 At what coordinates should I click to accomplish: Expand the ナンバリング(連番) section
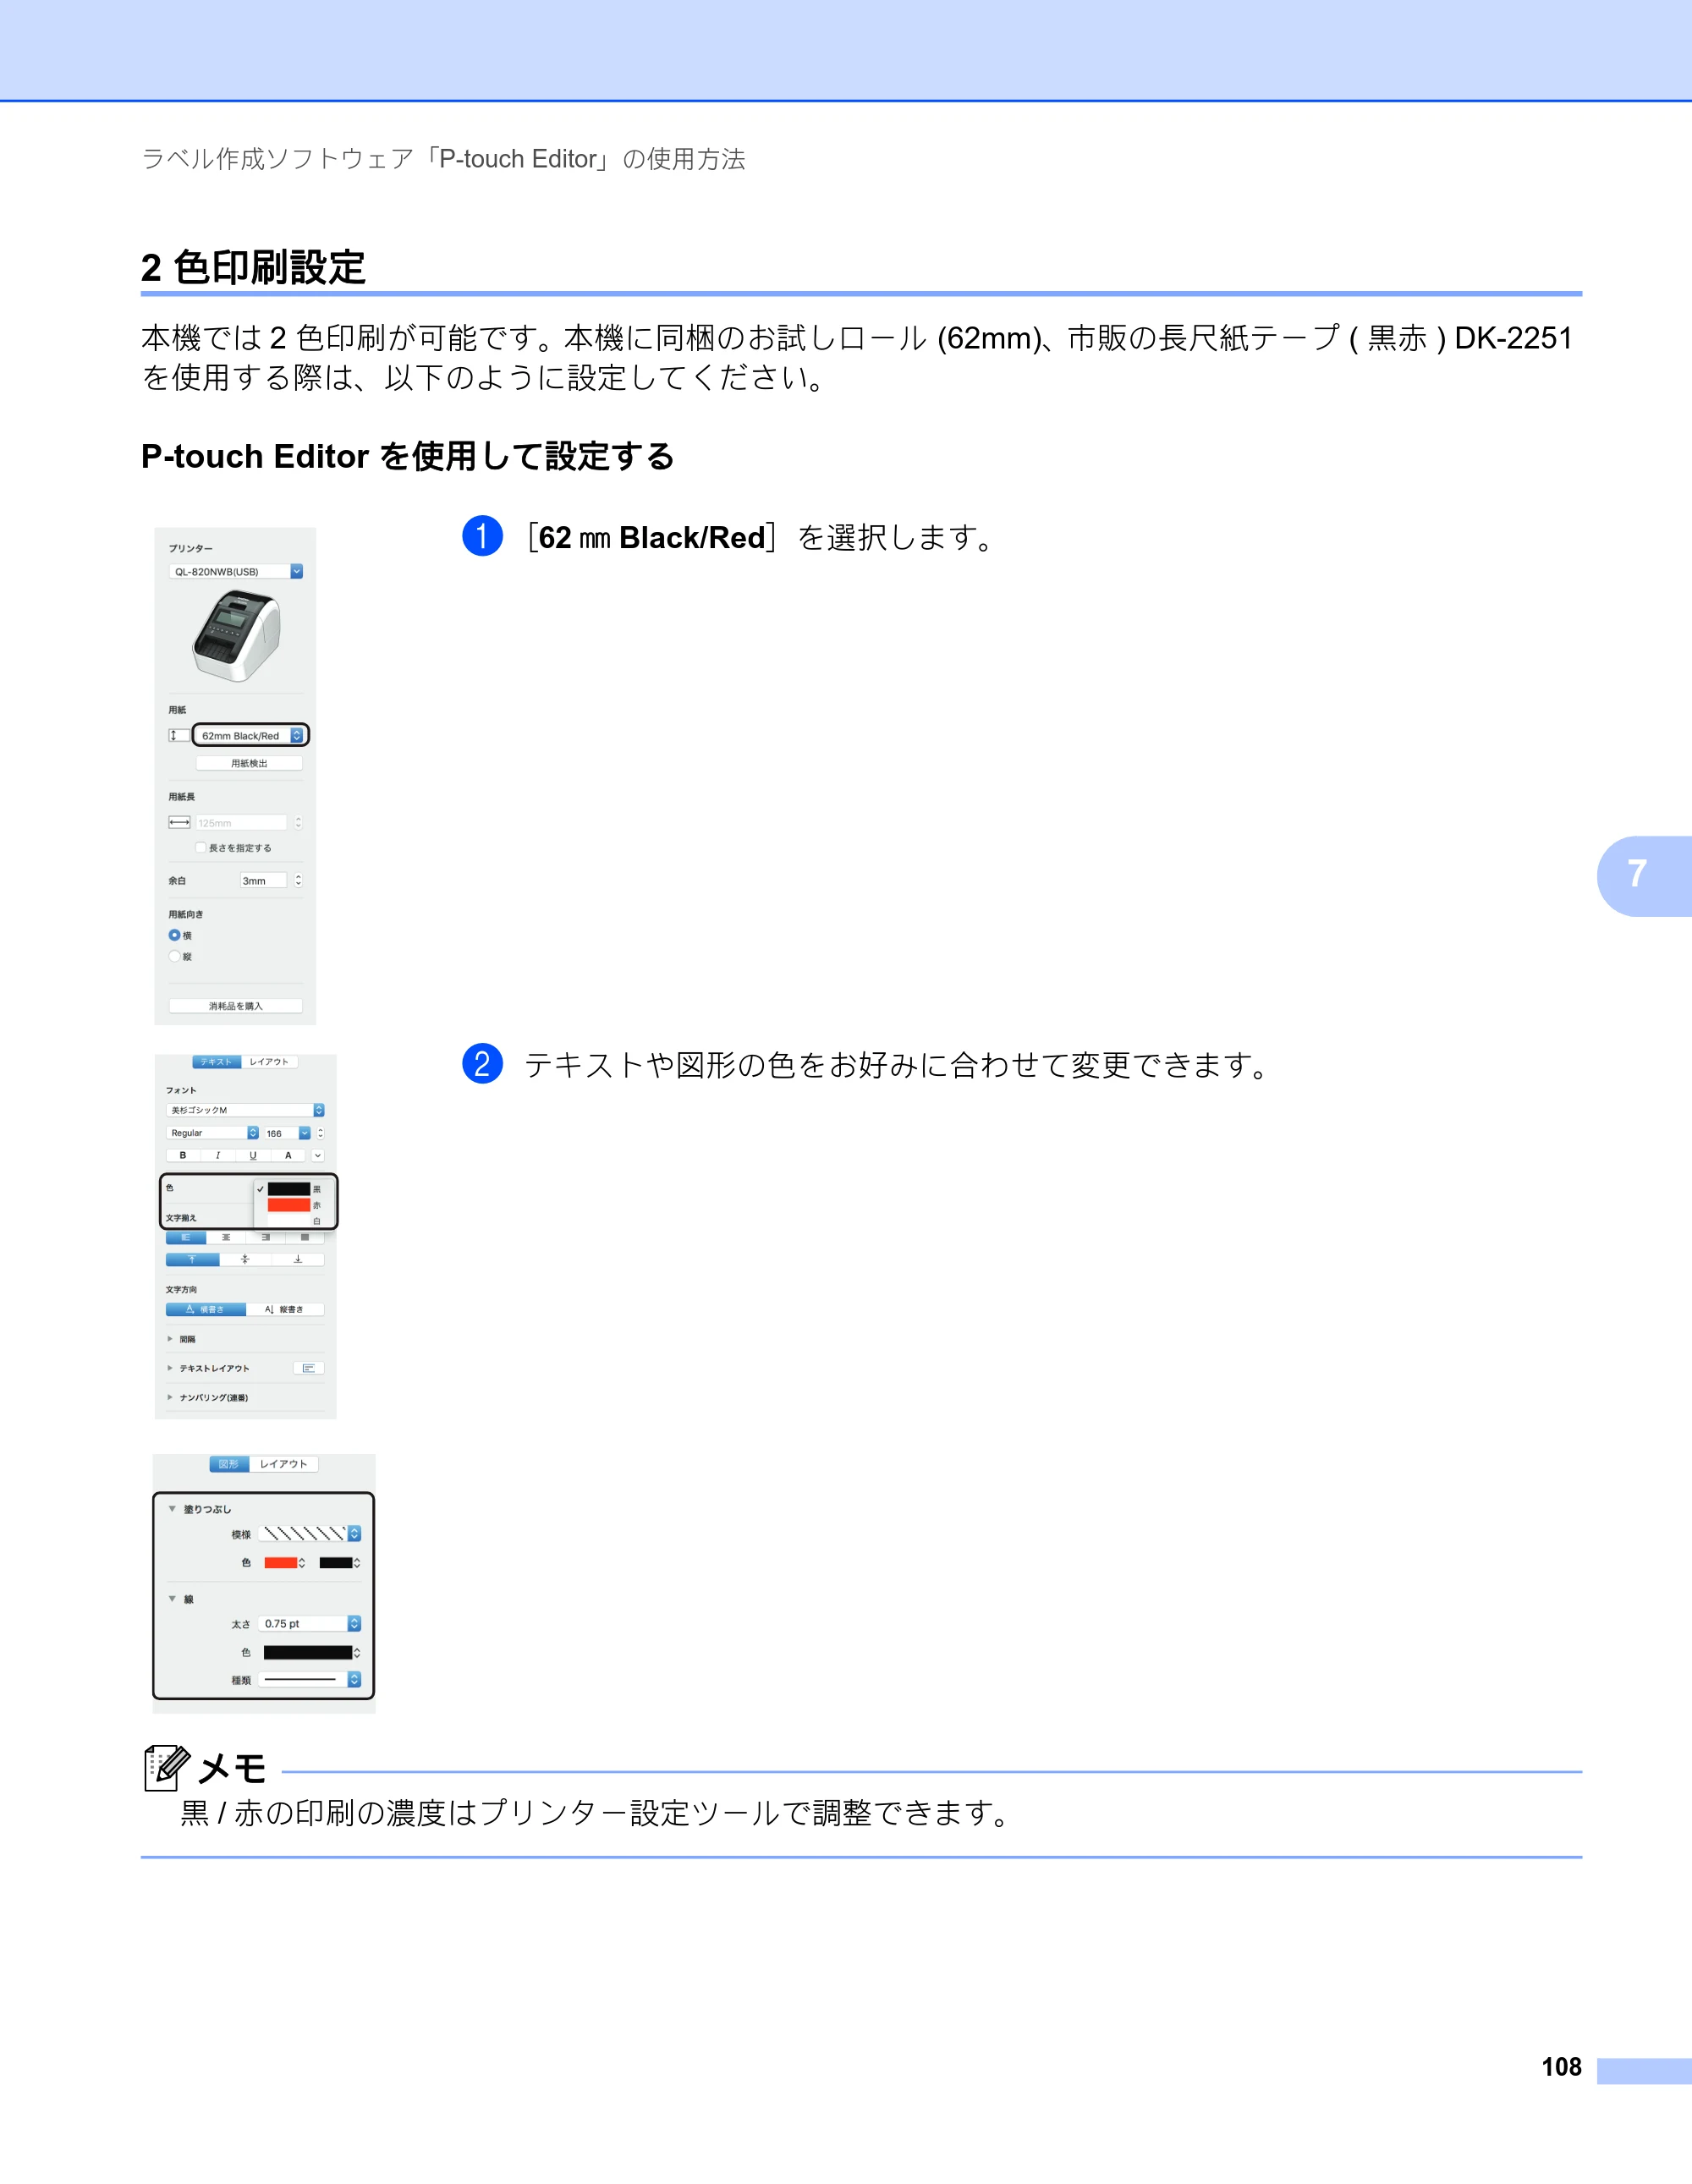[x=170, y=1397]
